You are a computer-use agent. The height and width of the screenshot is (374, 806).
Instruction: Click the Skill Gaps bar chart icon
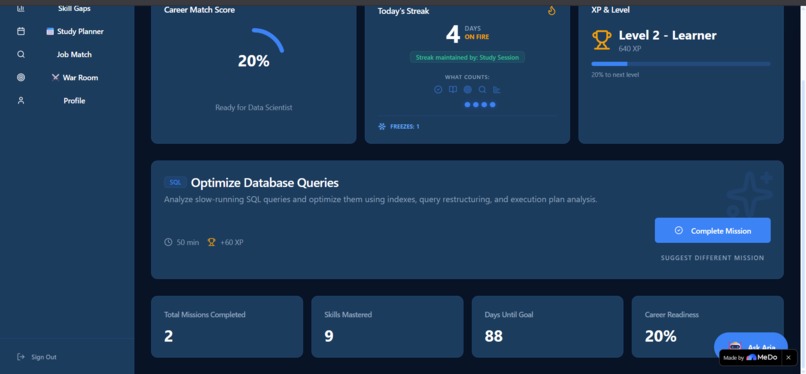point(21,8)
